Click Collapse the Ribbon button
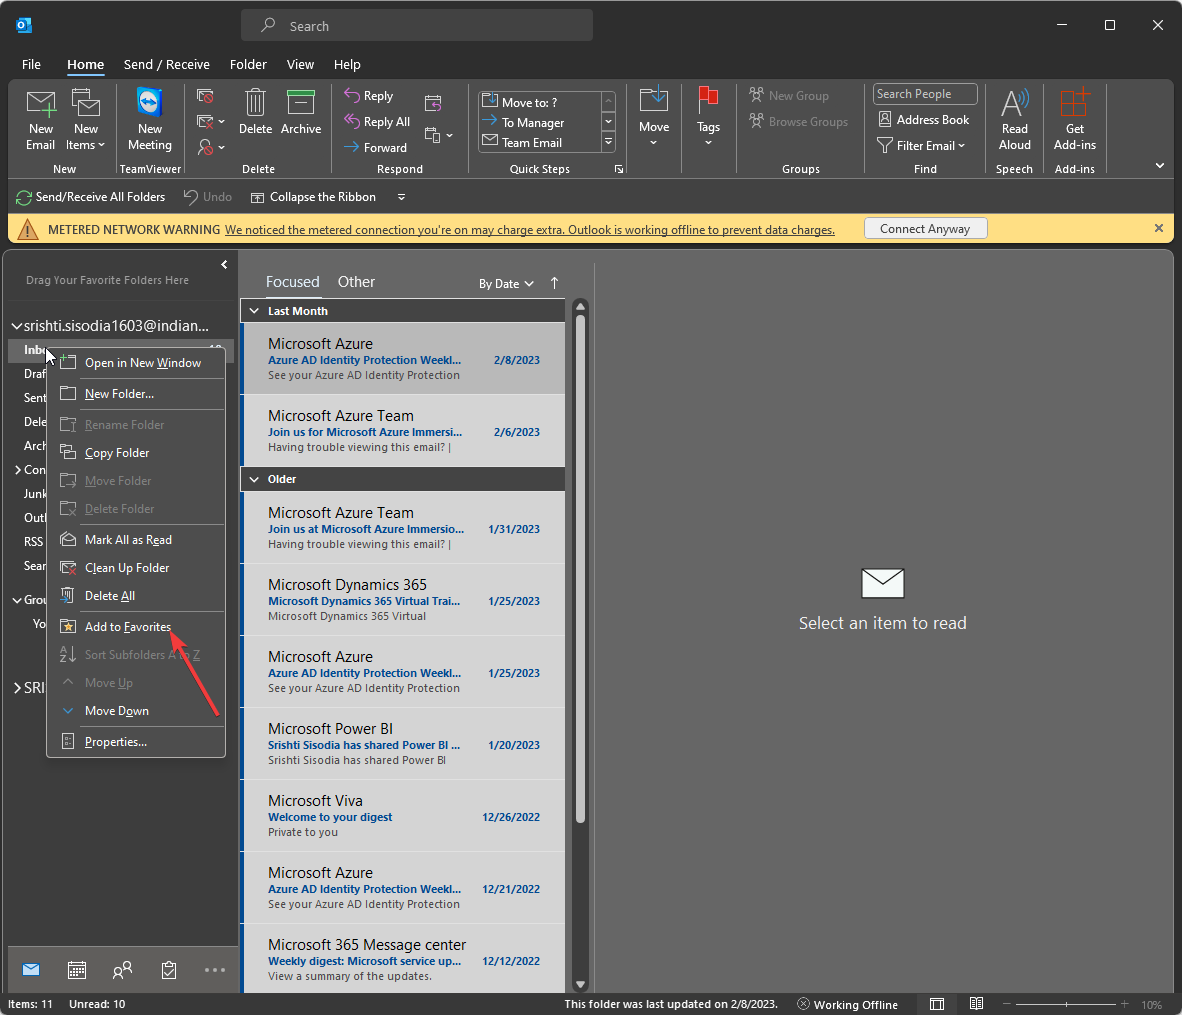1182x1015 pixels. (x=313, y=197)
